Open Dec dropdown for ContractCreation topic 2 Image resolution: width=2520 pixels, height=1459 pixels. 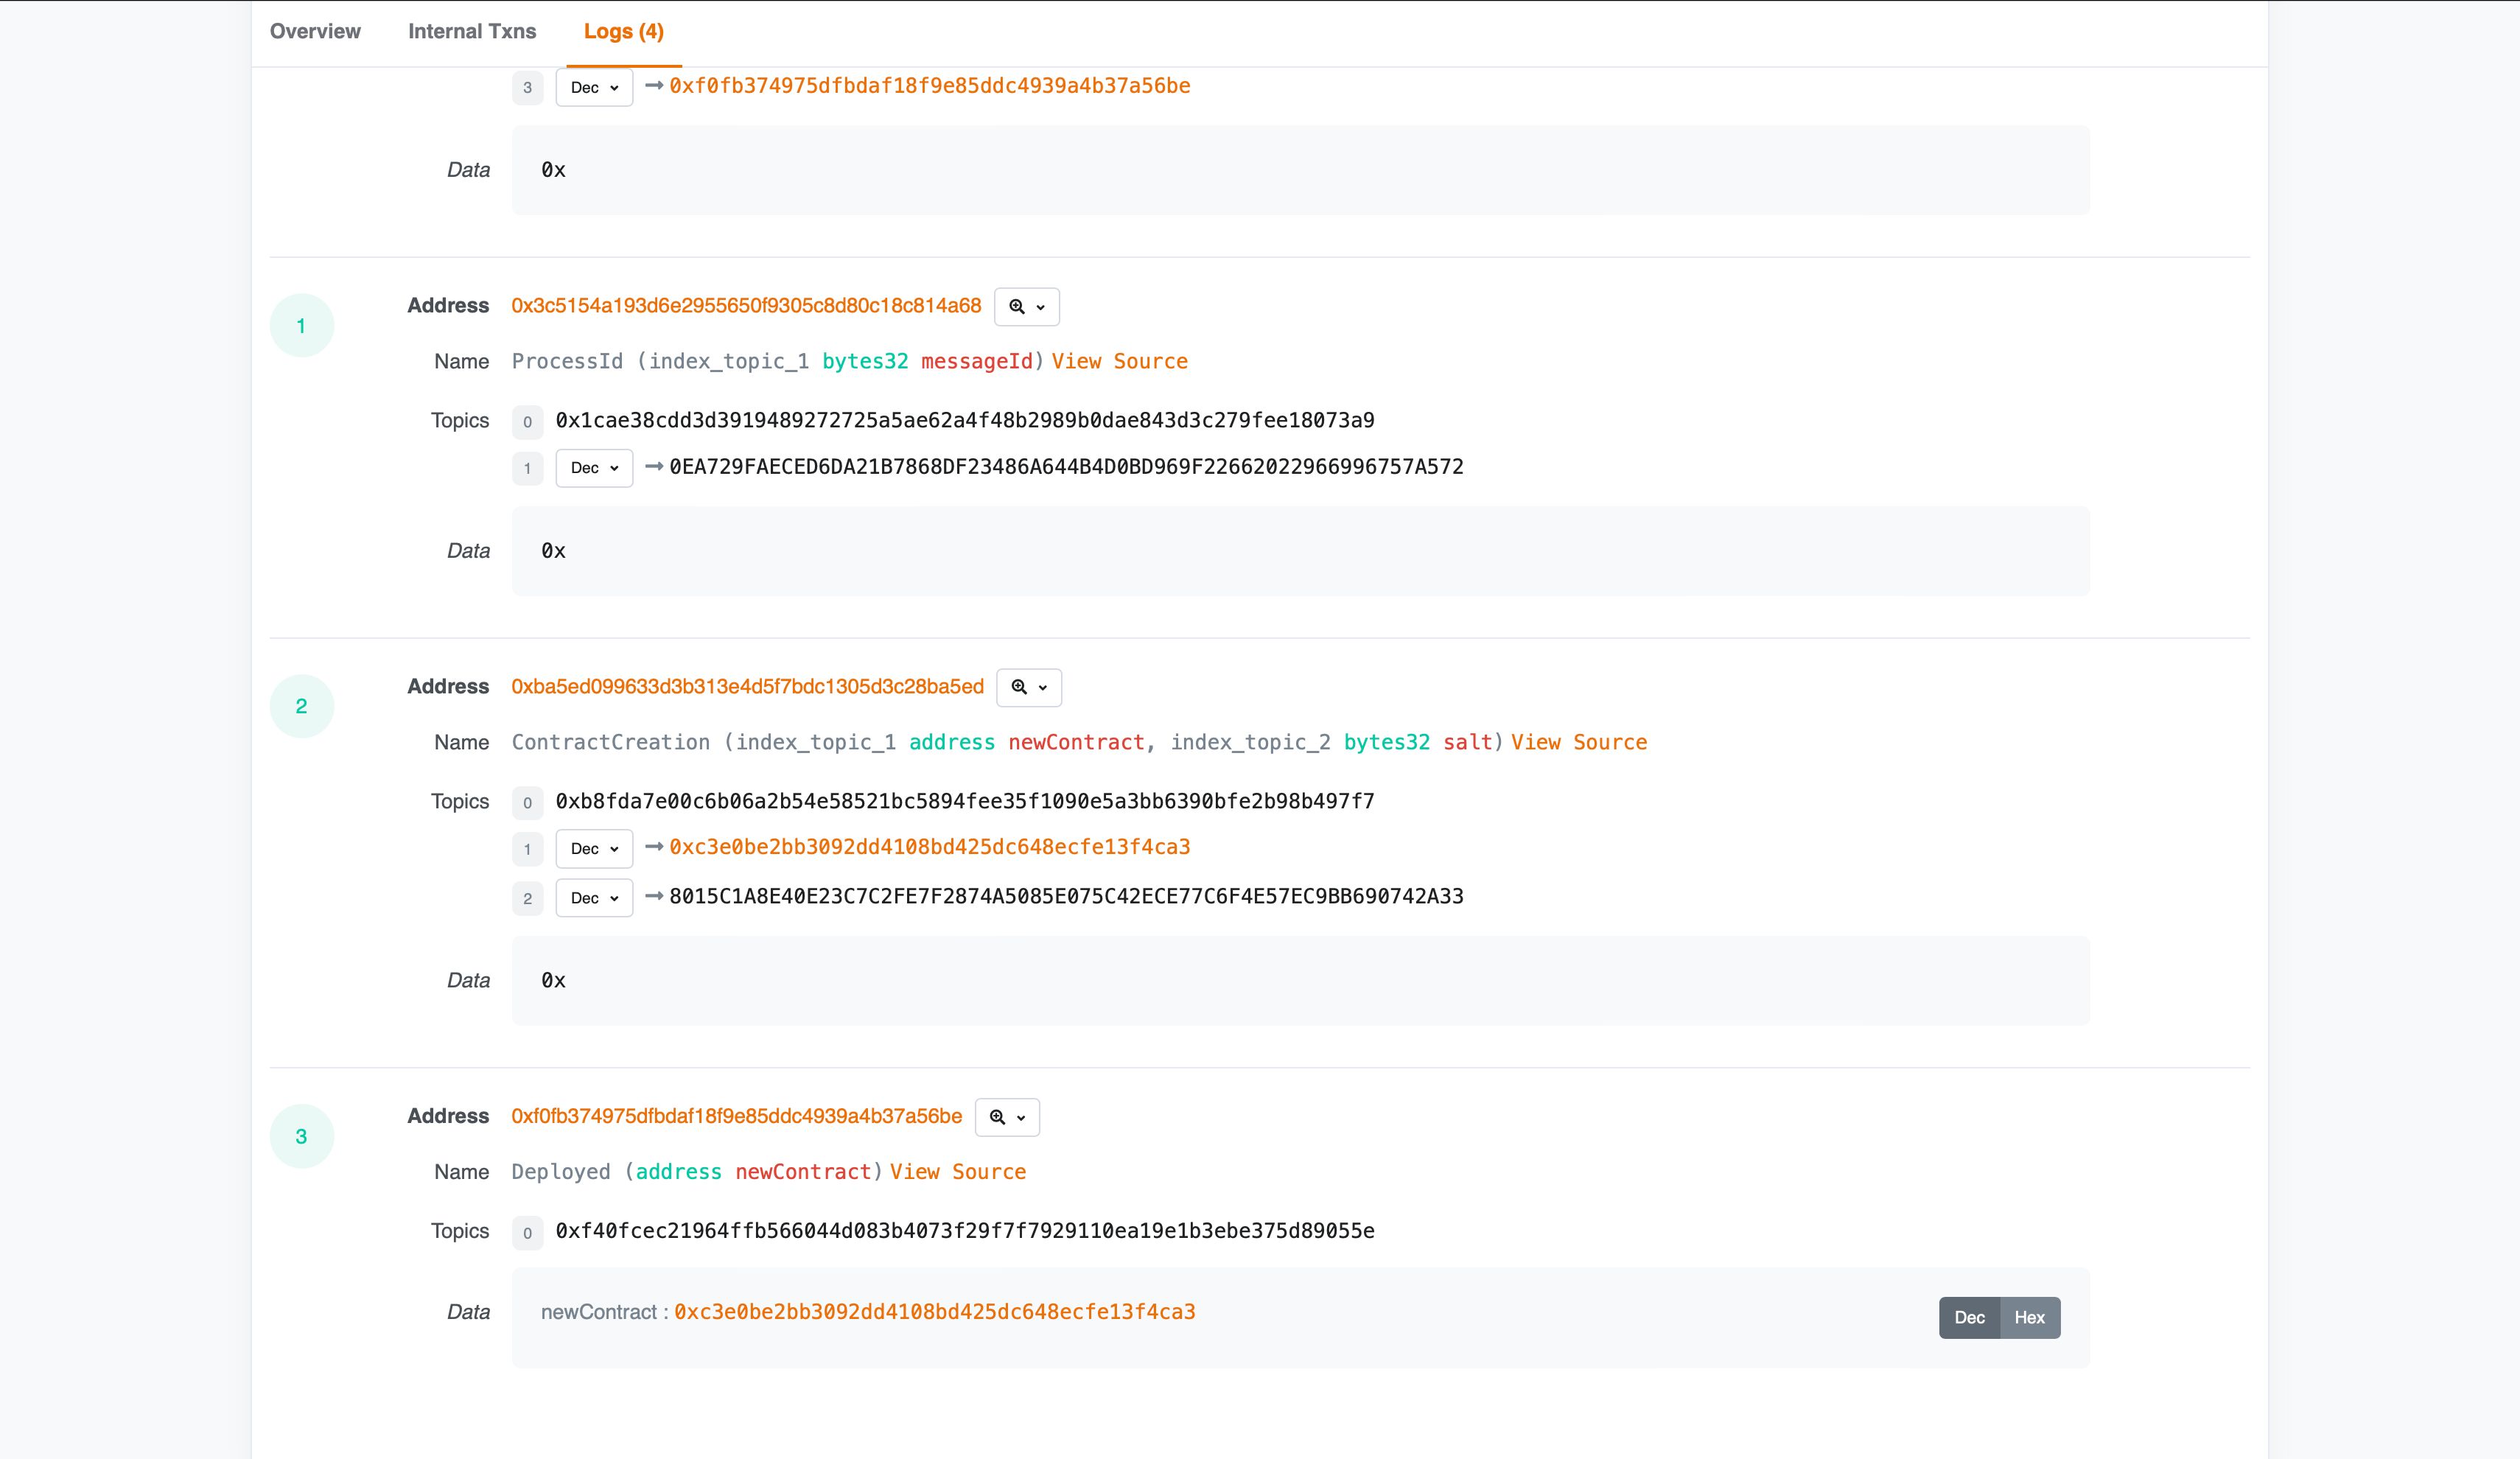pyautogui.click(x=594, y=898)
